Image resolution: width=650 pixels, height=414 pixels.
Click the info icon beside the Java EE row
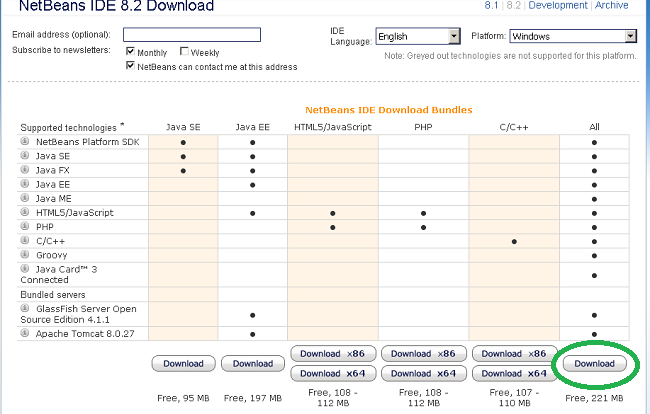pos(25,184)
